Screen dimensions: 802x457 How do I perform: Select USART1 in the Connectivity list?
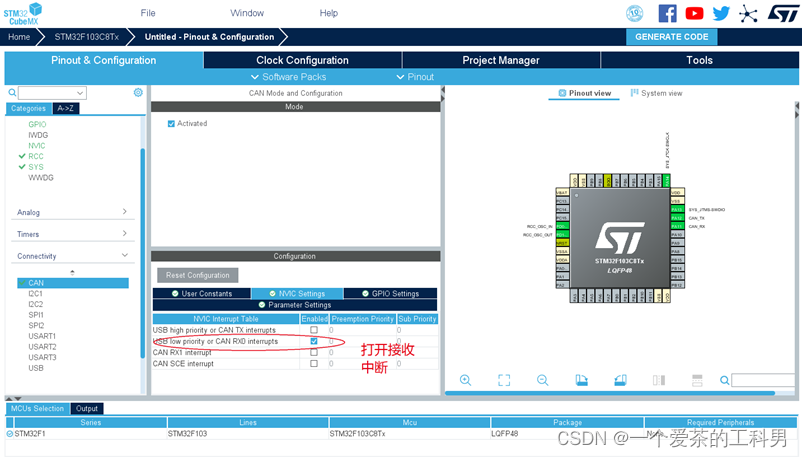[x=42, y=336]
